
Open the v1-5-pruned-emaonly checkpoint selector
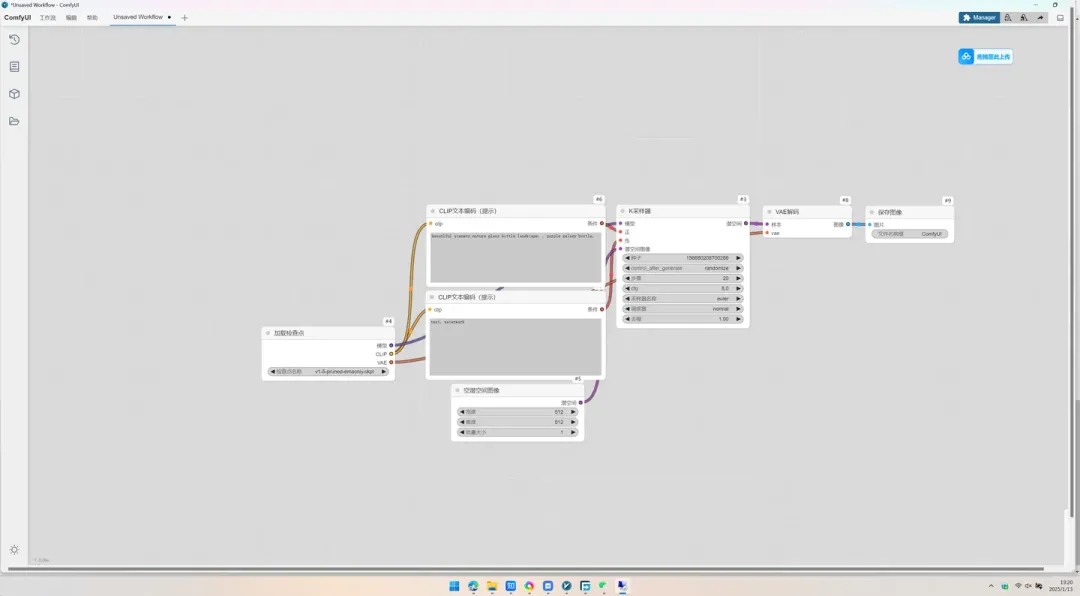[328, 371]
